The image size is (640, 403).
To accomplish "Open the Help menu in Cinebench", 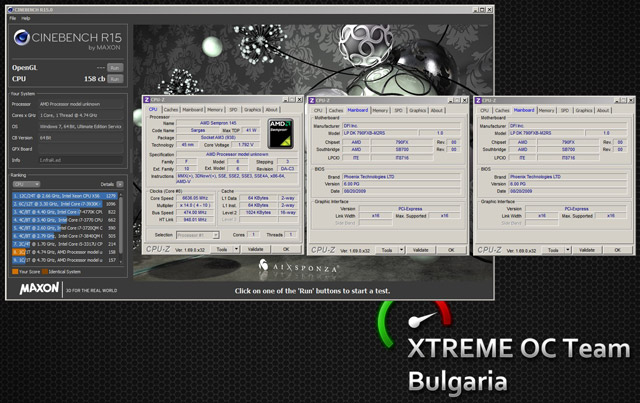I will (26, 18).
